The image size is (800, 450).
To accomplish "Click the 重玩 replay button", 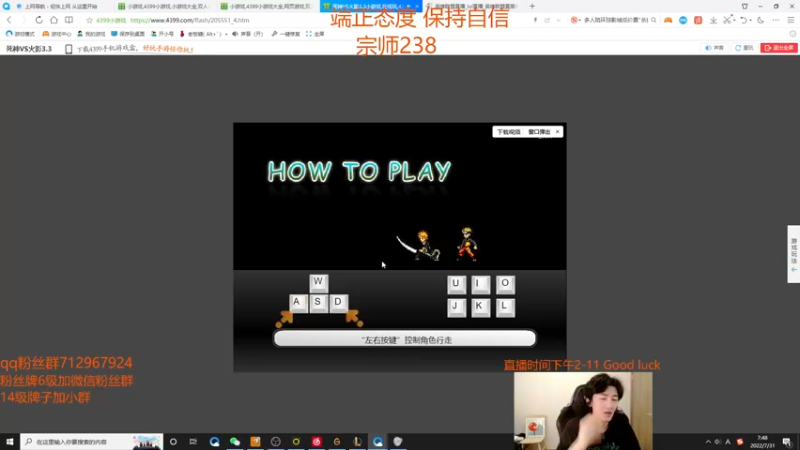I will coord(744,47).
